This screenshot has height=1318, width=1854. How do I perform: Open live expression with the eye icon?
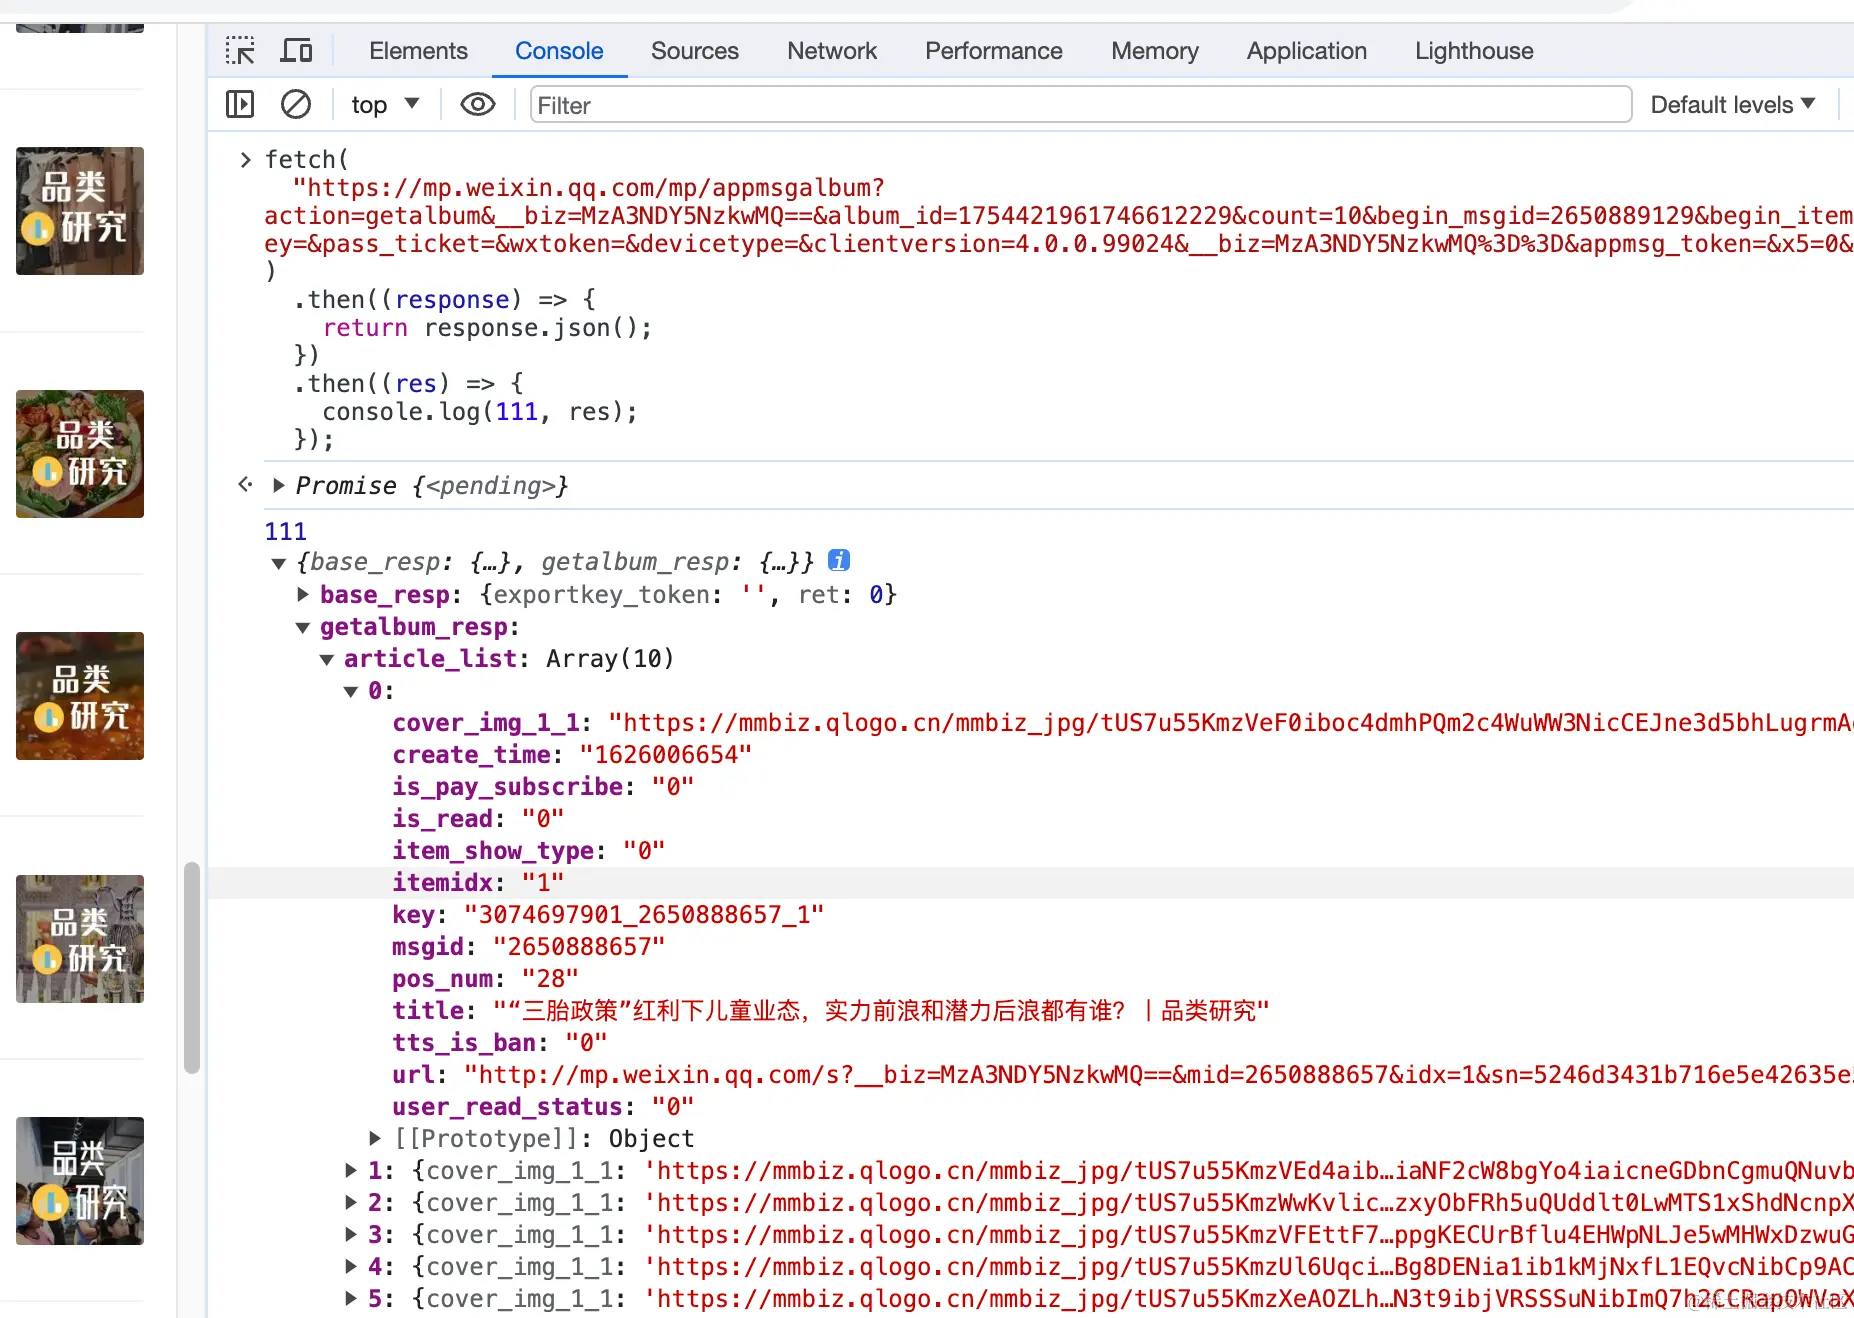pyautogui.click(x=478, y=104)
